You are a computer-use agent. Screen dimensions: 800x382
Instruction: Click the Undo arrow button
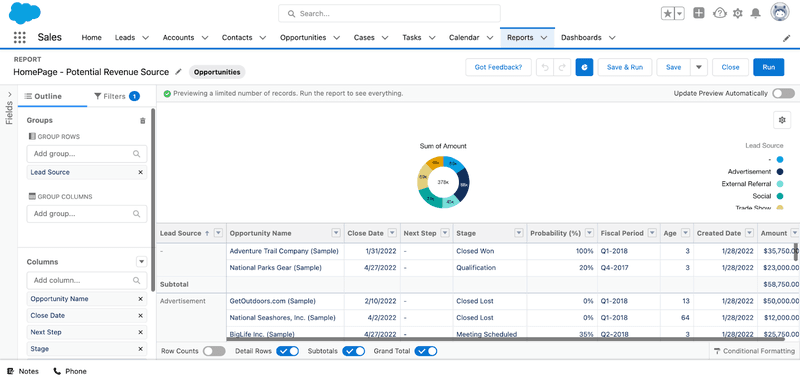tap(545, 67)
